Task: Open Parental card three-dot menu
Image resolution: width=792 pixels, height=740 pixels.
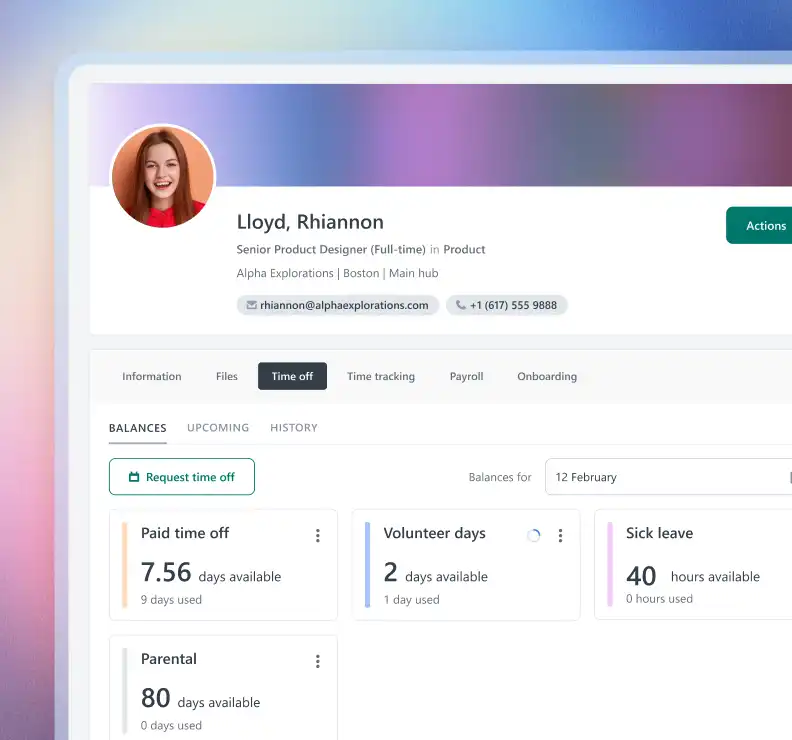Action: tap(318, 661)
